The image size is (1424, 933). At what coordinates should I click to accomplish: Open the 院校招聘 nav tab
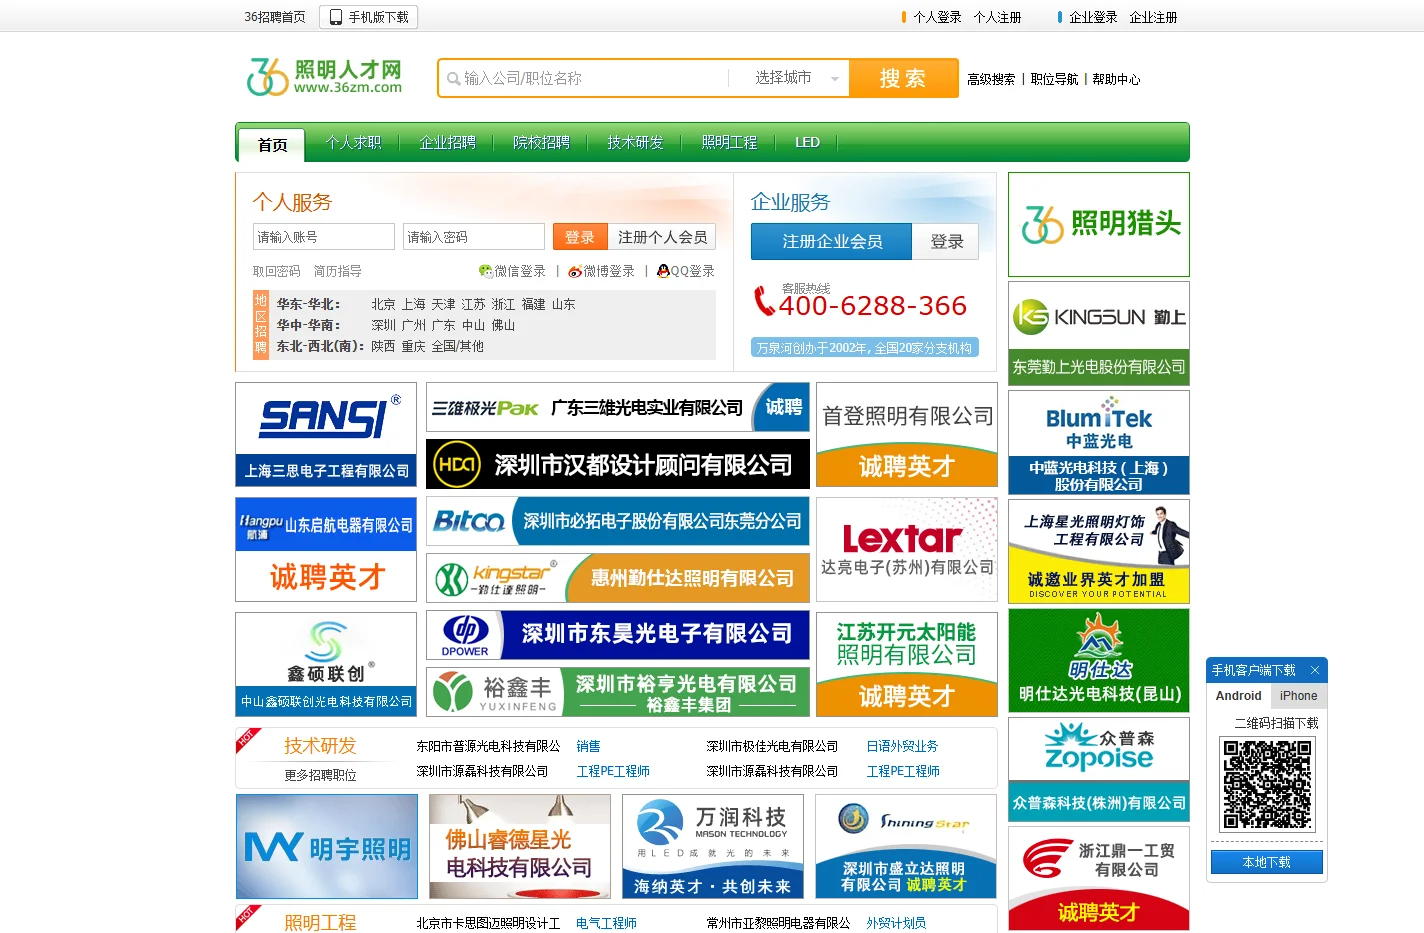tap(541, 143)
